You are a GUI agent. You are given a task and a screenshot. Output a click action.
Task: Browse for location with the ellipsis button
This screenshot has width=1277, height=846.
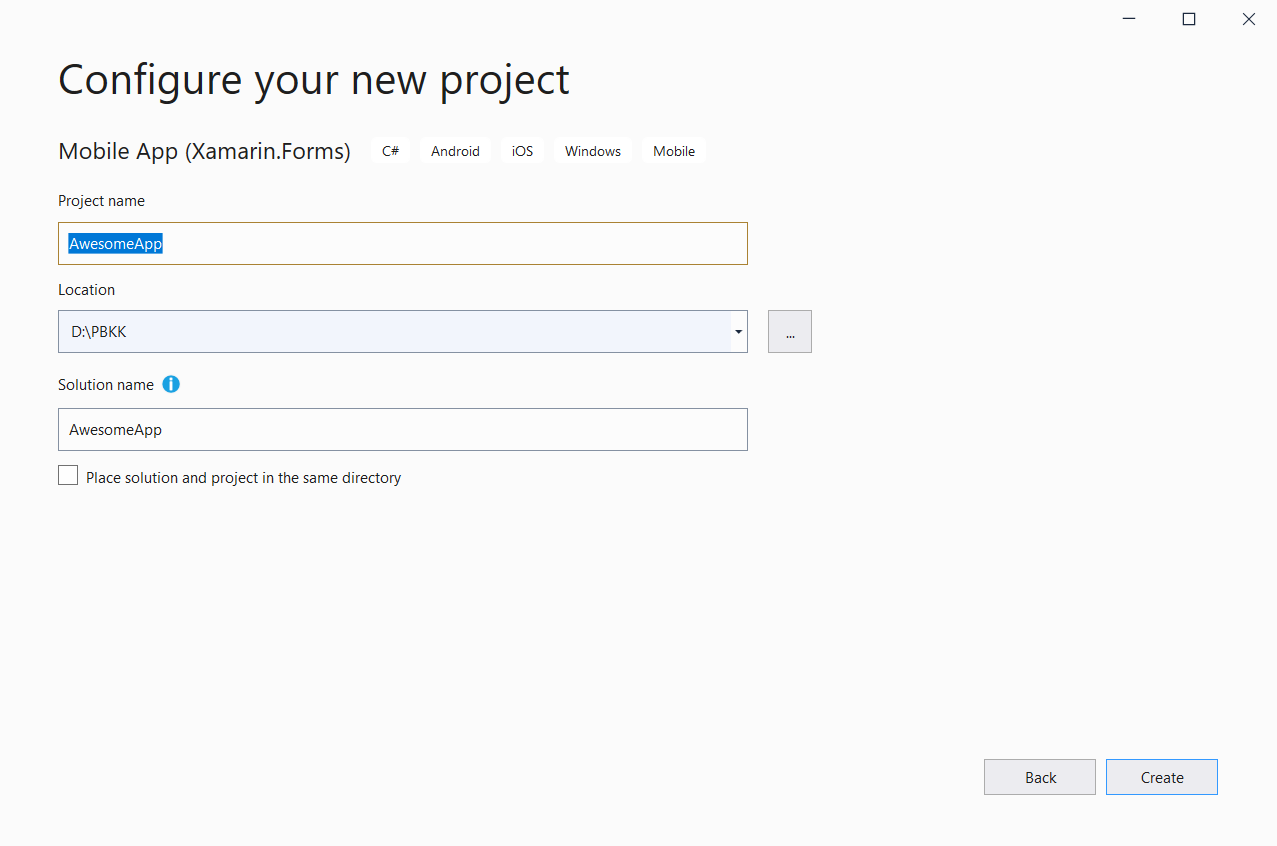pyautogui.click(x=790, y=331)
